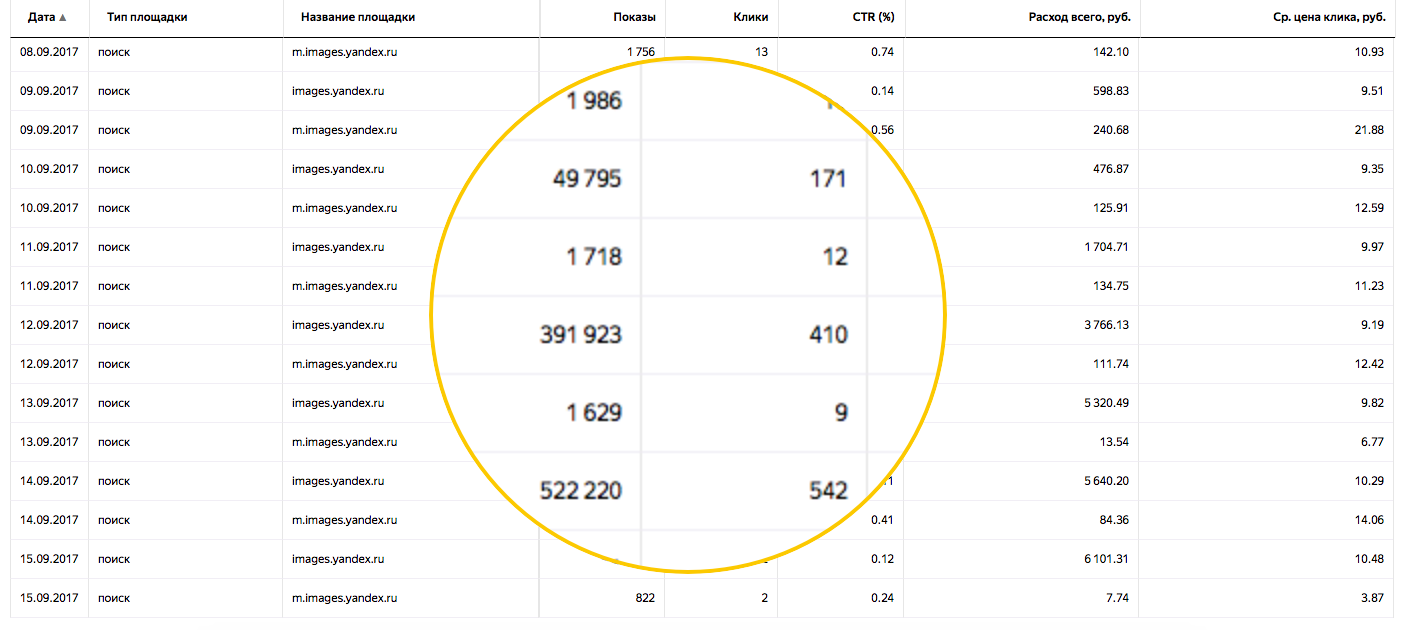Select the CTR cell showing 0.74
Image resolution: width=1407 pixels, height=630 pixels.
point(882,52)
